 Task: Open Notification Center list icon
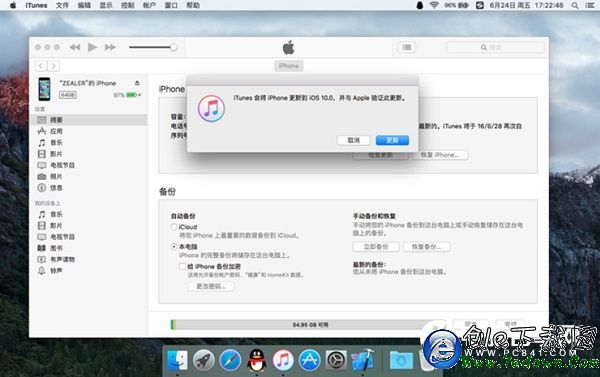pos(590,5)
